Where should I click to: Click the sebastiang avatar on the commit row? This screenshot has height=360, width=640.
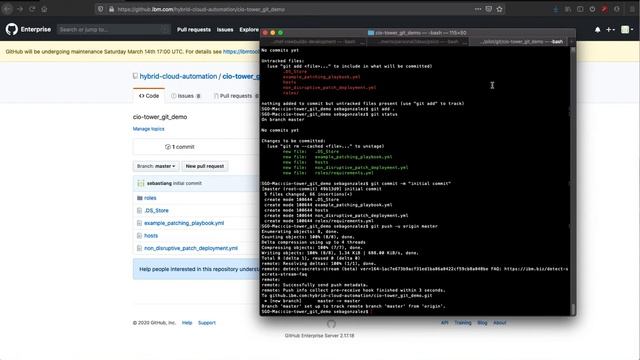coord(141,184)
